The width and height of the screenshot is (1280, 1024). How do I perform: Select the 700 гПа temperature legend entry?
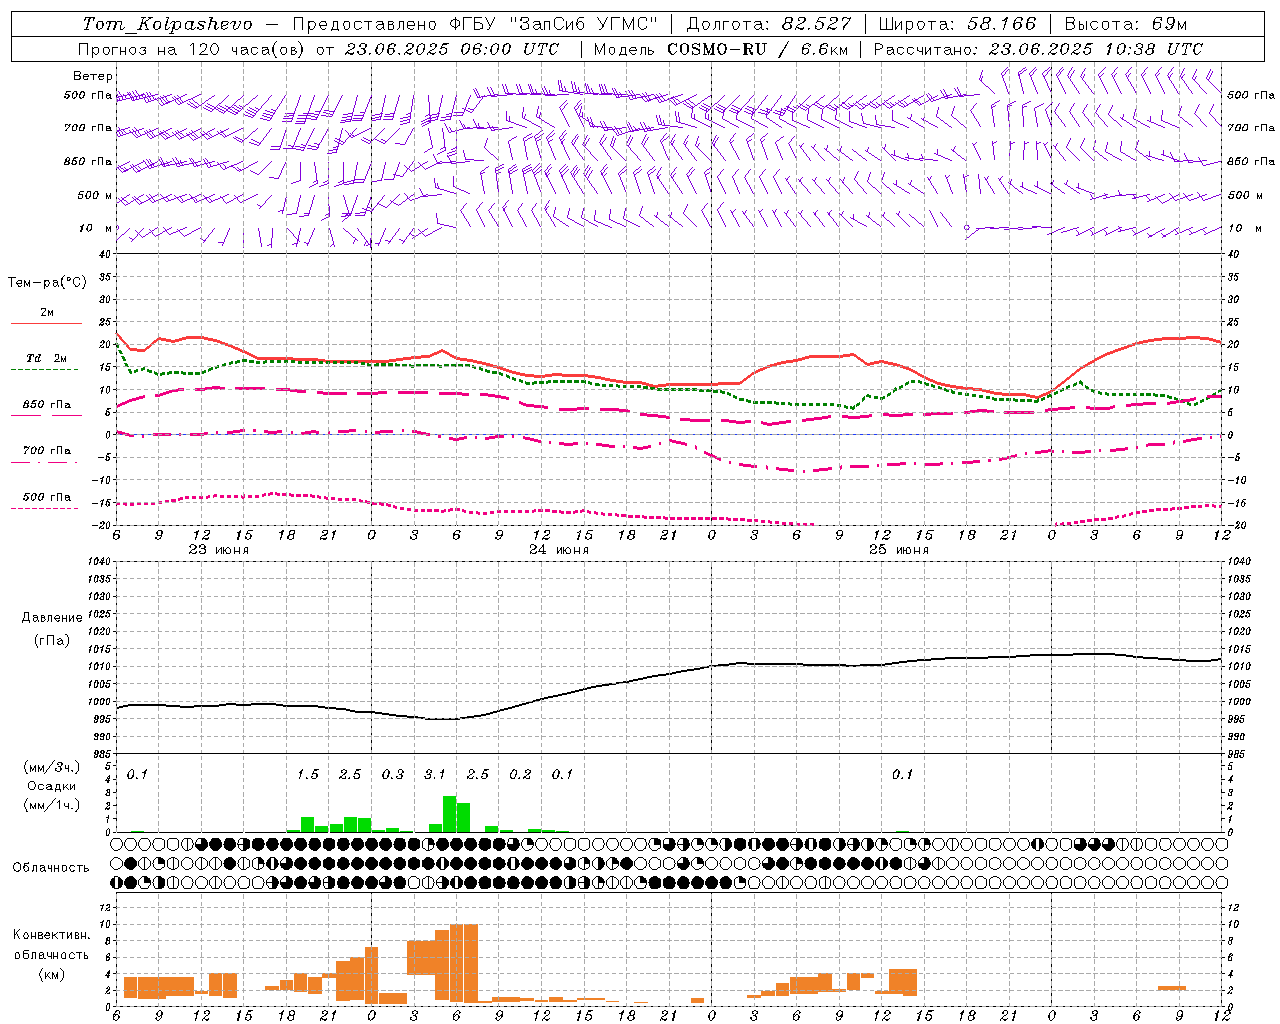tap(46, 451)
